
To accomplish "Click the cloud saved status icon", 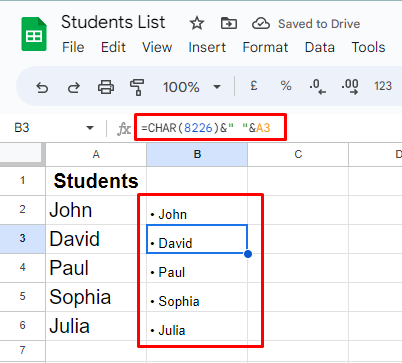I will pos(261,24).
